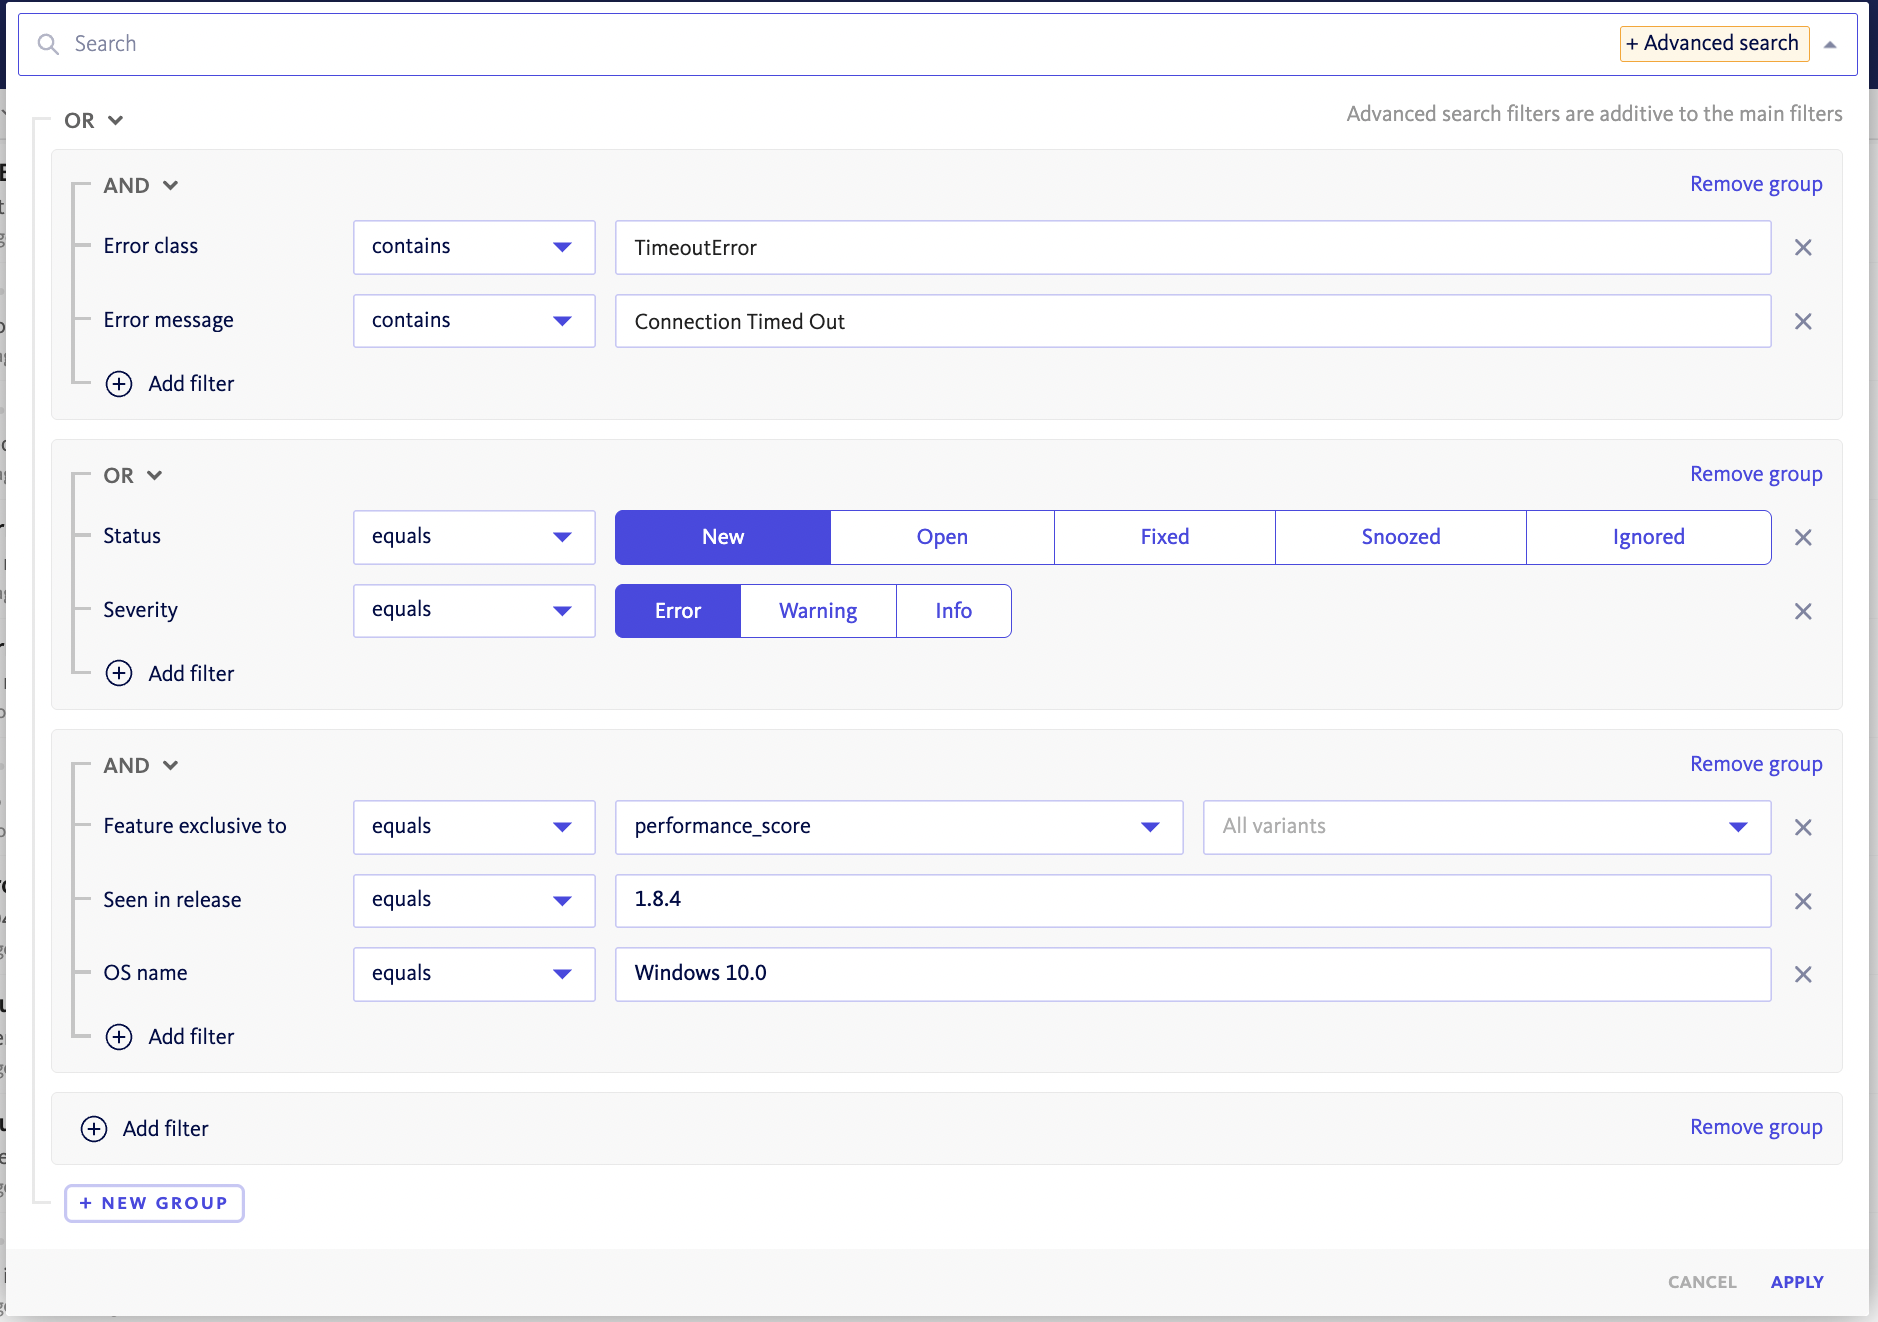Remove the Error class filter row
The width and height of the screenshot is (1878, 1322).
(1802, 247)
